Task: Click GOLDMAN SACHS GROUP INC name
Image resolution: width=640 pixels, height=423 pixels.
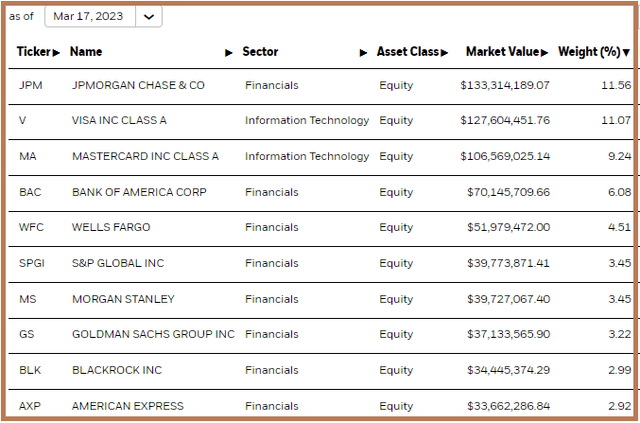Action: (153, 334)
